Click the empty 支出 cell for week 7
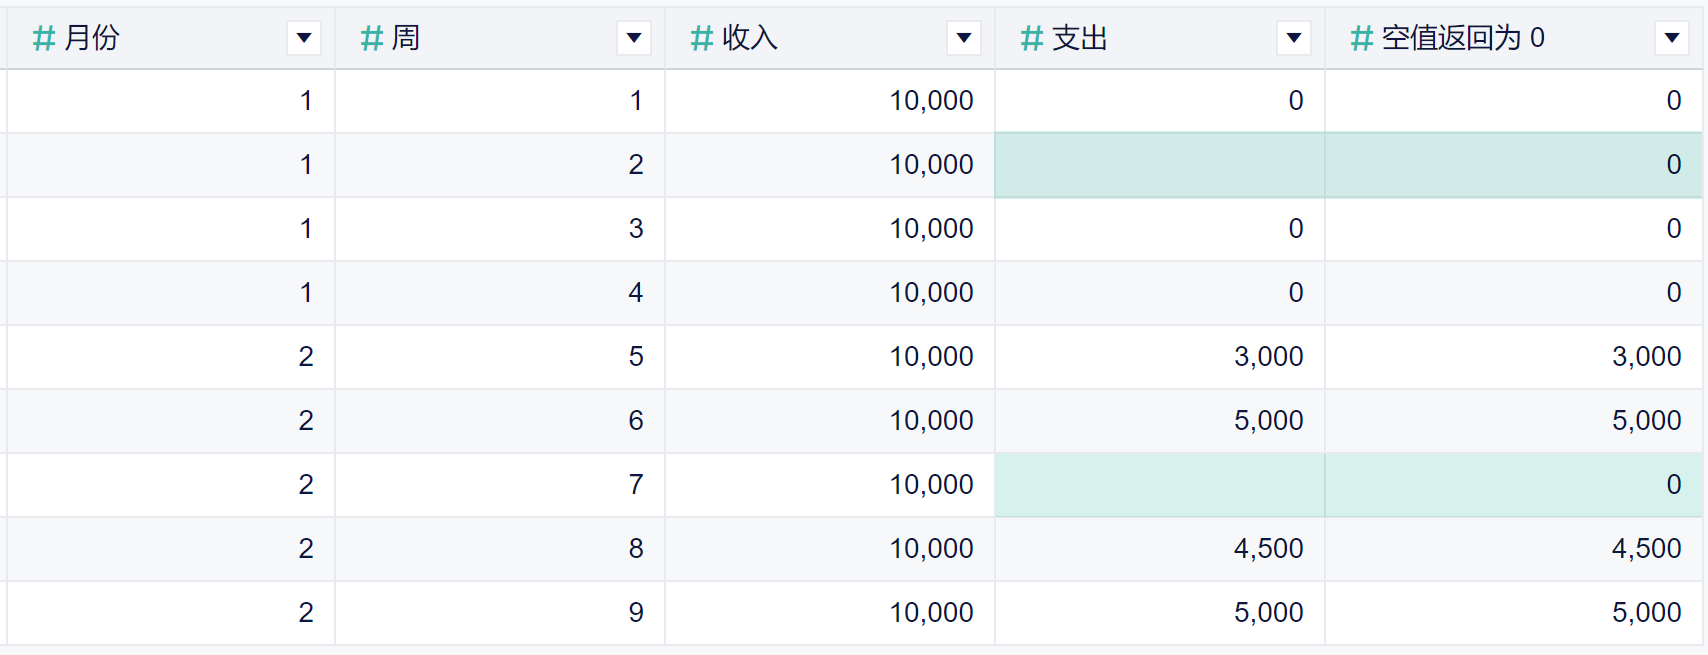Image resolution: width=1708 pixels, height=655 pixels. click(1159, 485)
